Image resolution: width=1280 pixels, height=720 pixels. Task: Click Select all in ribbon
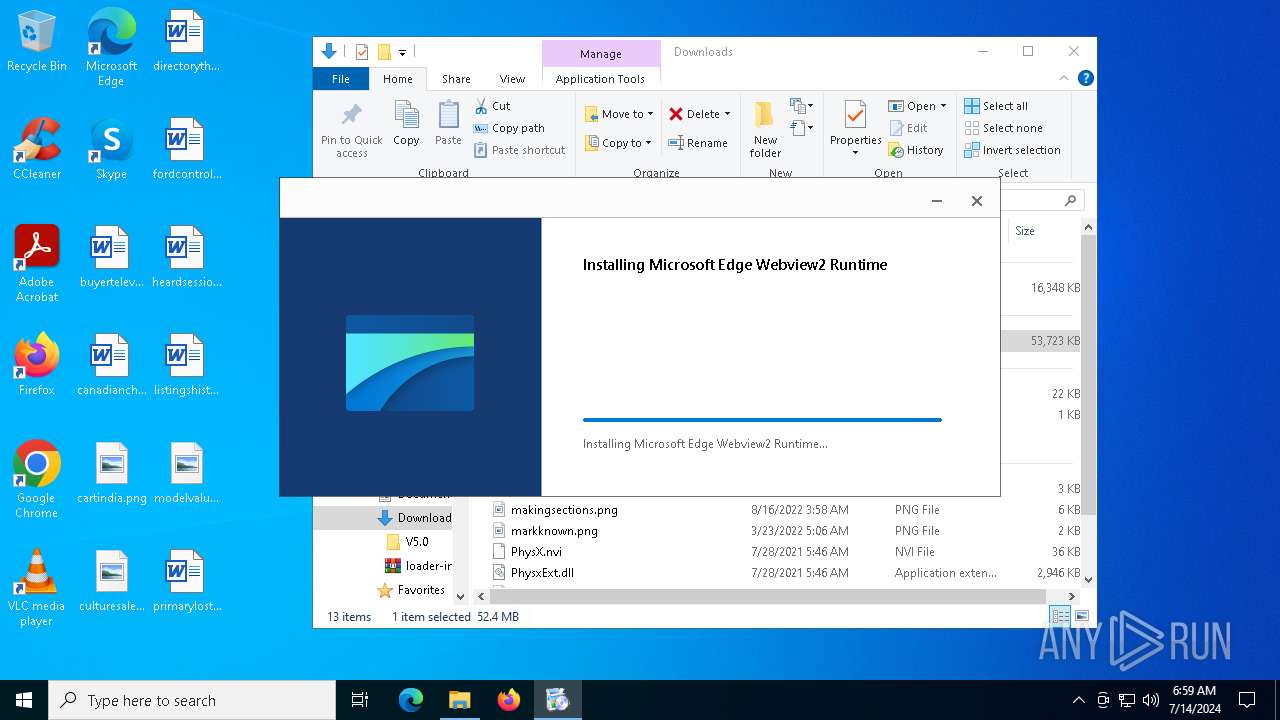tap(996, 106)
